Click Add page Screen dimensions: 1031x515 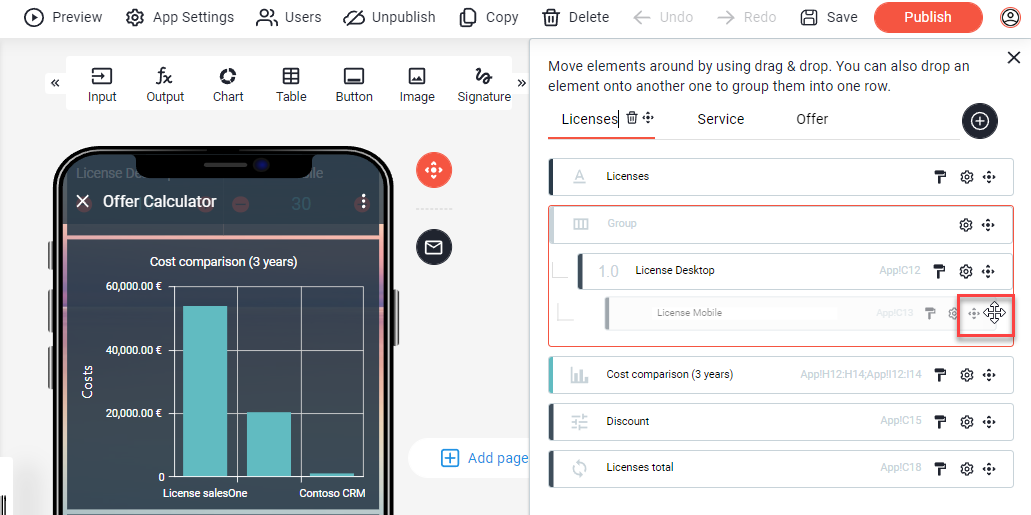point(485,458)
